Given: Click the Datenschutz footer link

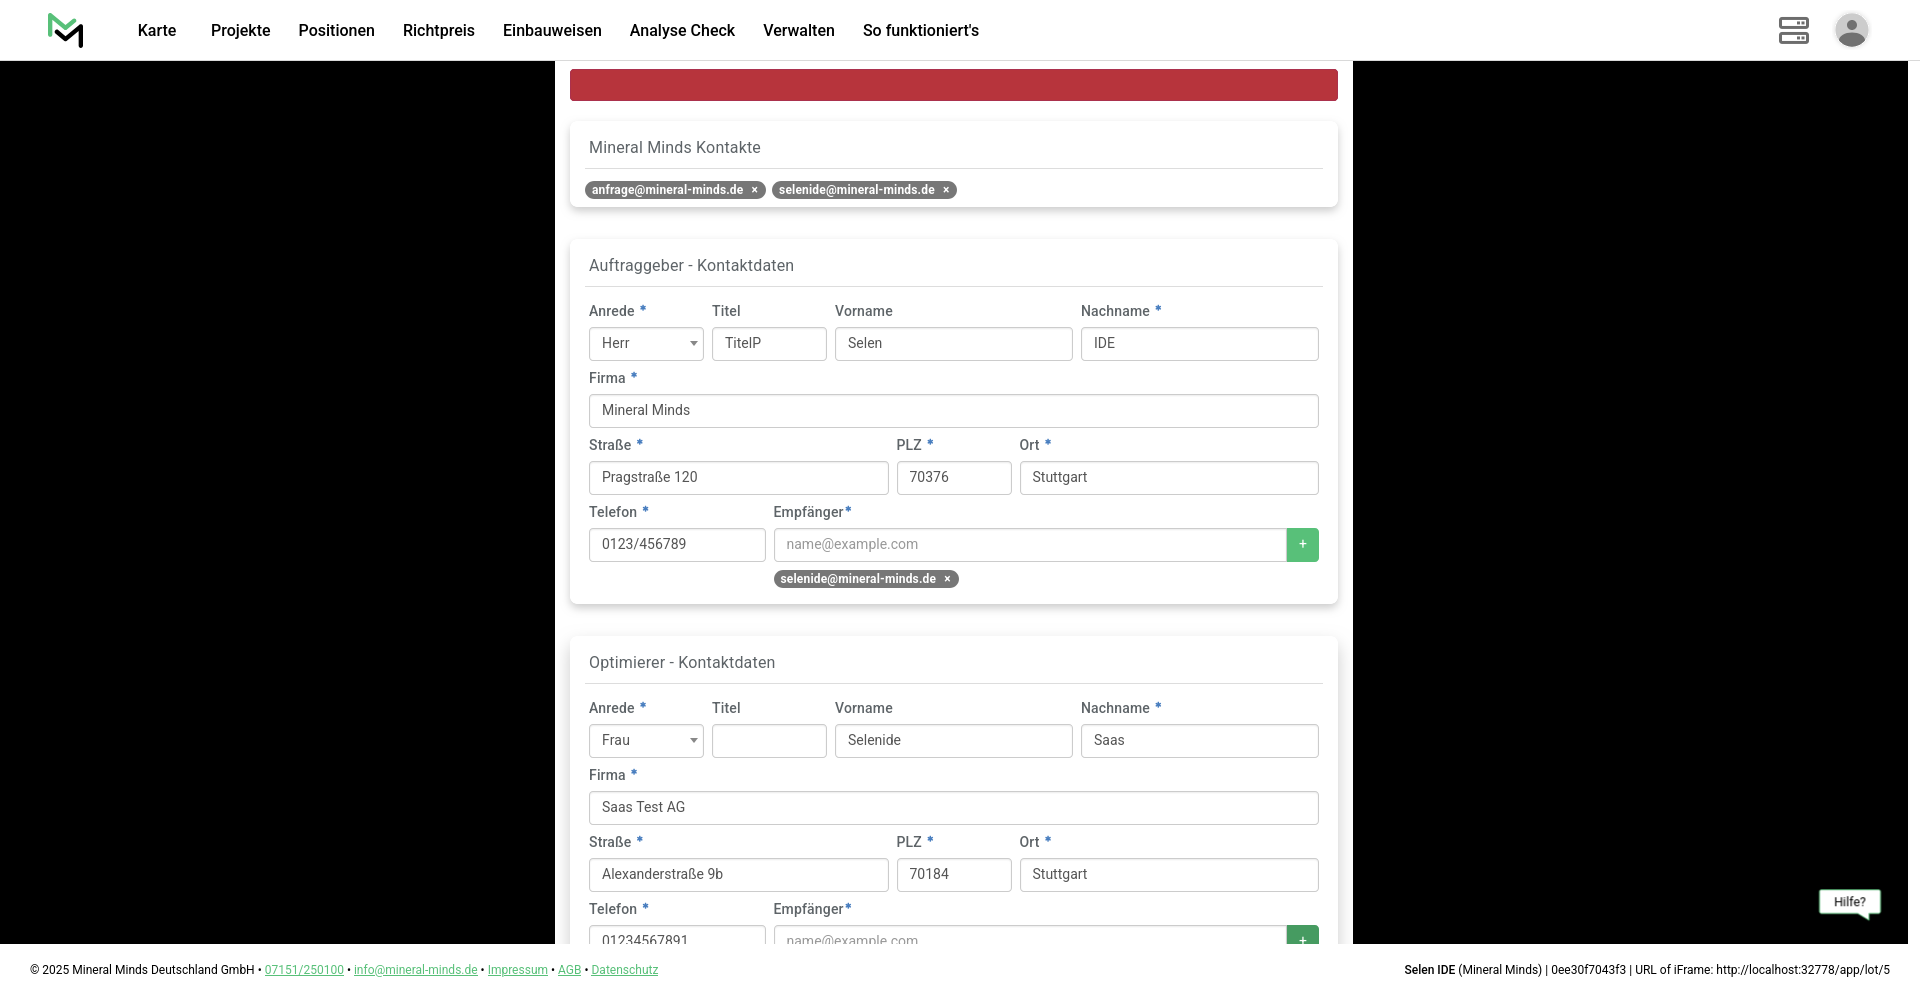Looking at the screenshot, I should click(x=624, y=970).
